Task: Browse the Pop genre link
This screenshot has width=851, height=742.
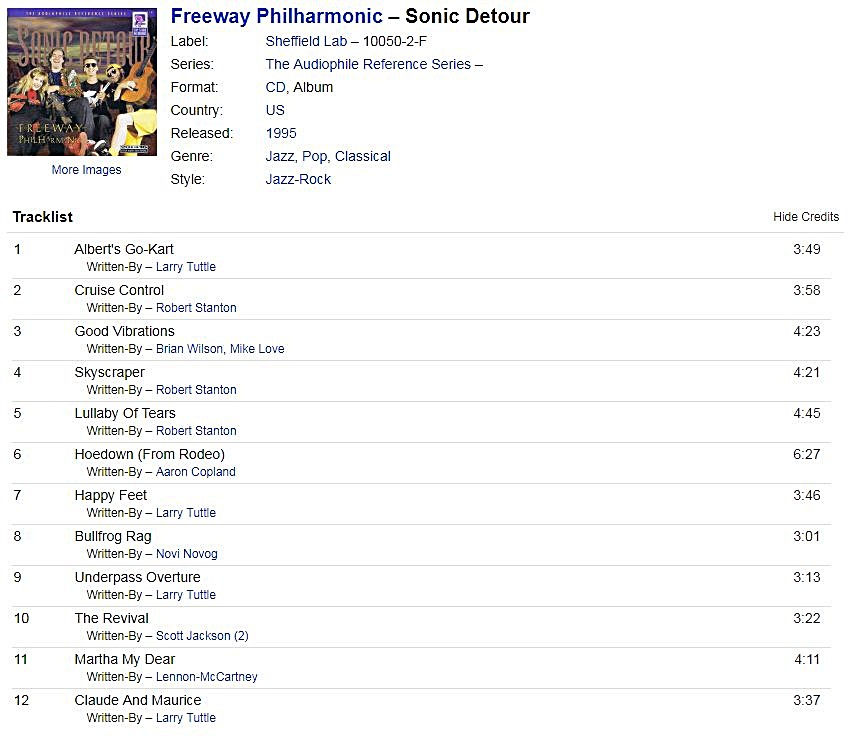Action: point(314,156)
